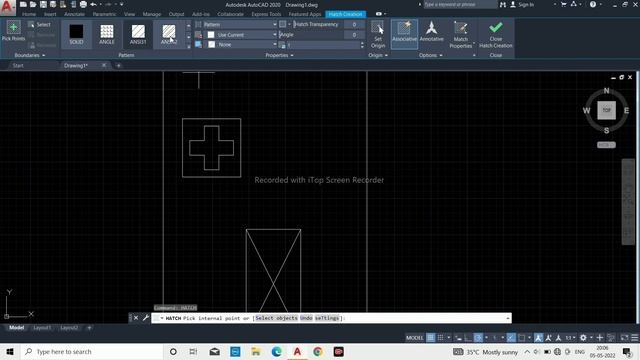Click the command line customize wrench icon
This screenshot has height=360, width=640.
coord(146,318)
